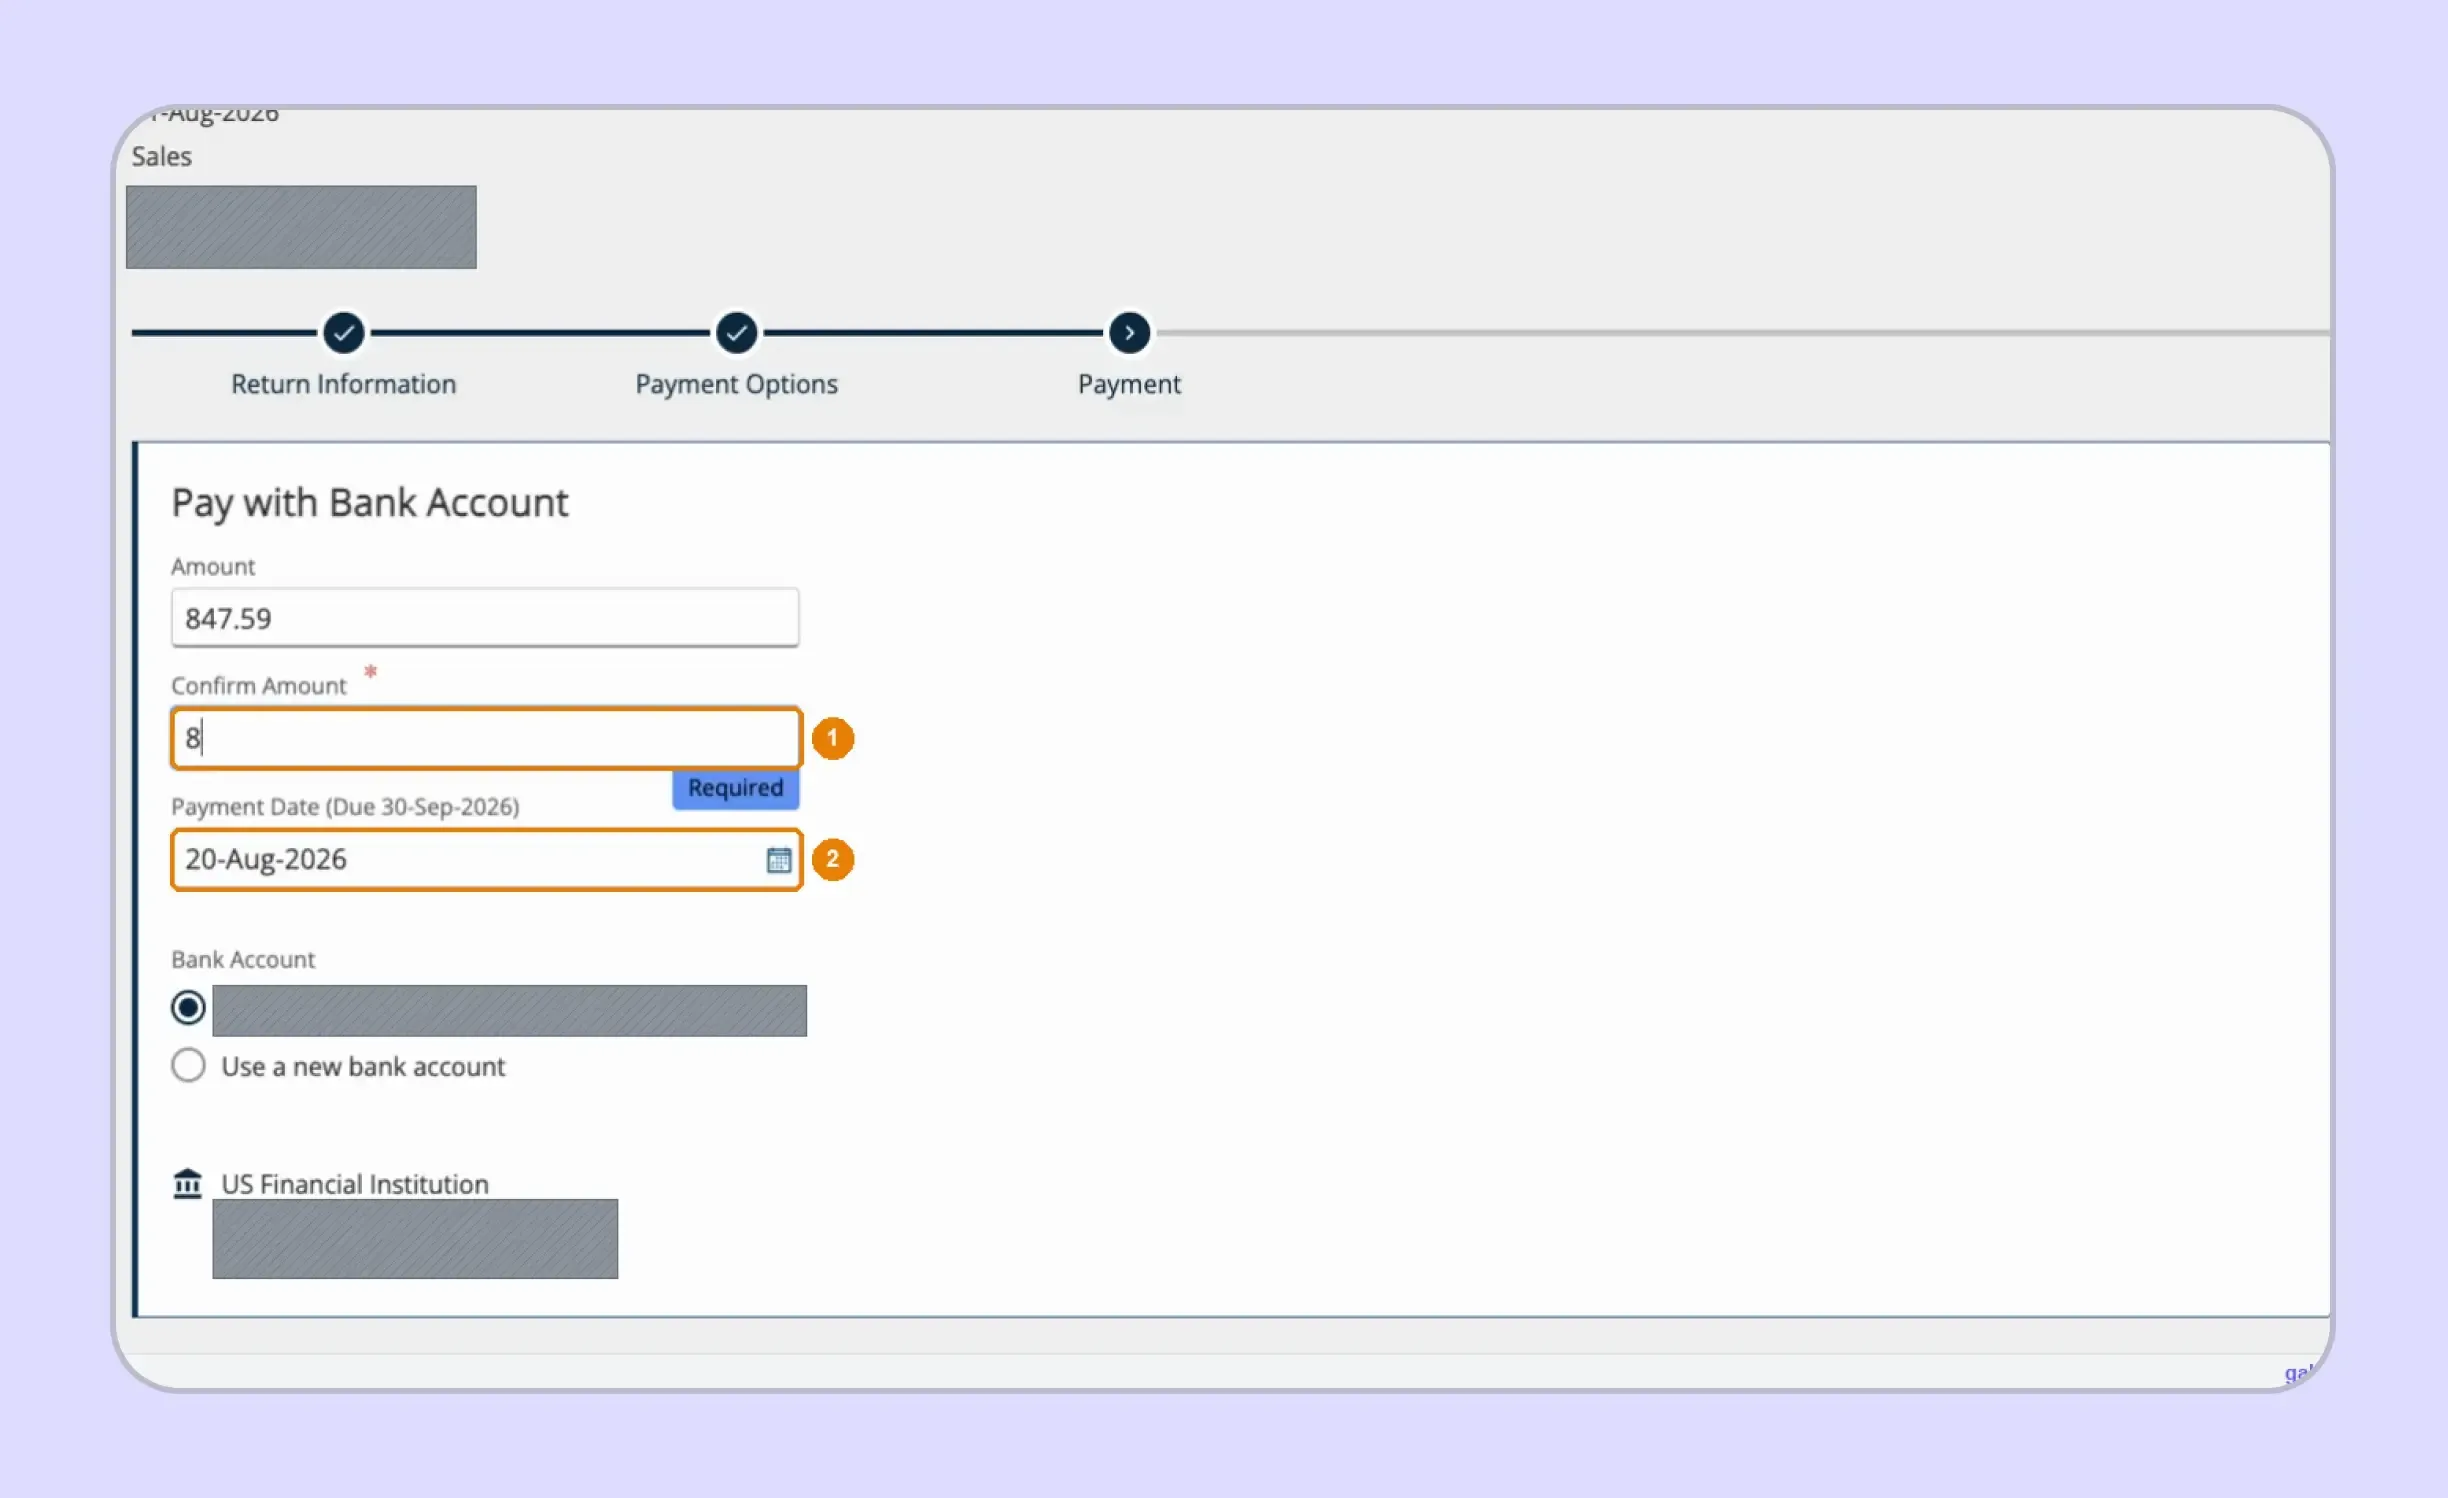Click the Return Information step checkmark

tap(343, 333)
